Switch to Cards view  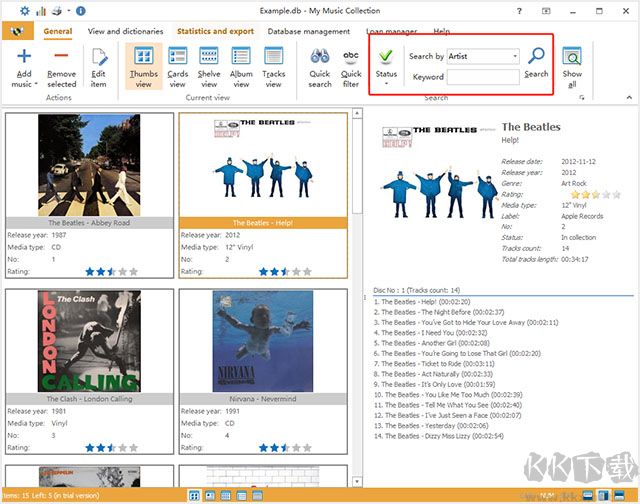(177, 66)
